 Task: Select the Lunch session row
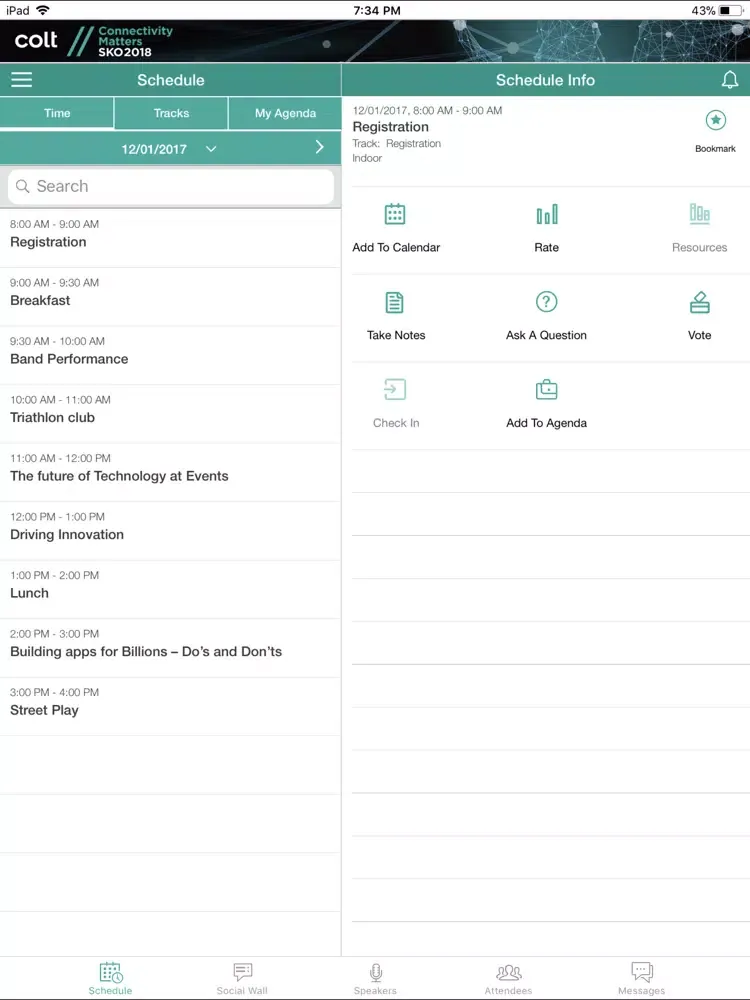click(x=170, y=590)
